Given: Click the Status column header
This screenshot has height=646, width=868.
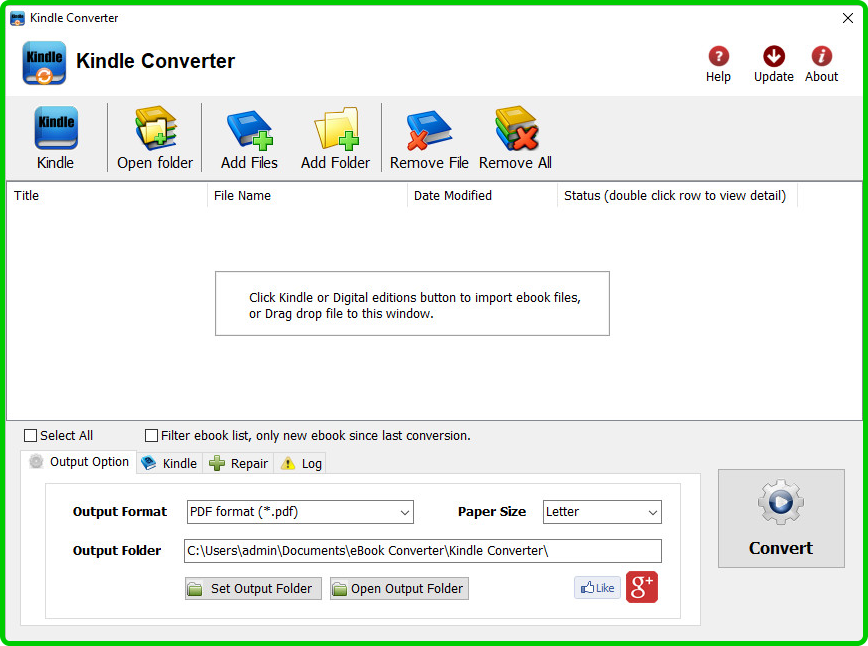Looking at the screenshot, I should pyautogui.click(x=677, y=195).
